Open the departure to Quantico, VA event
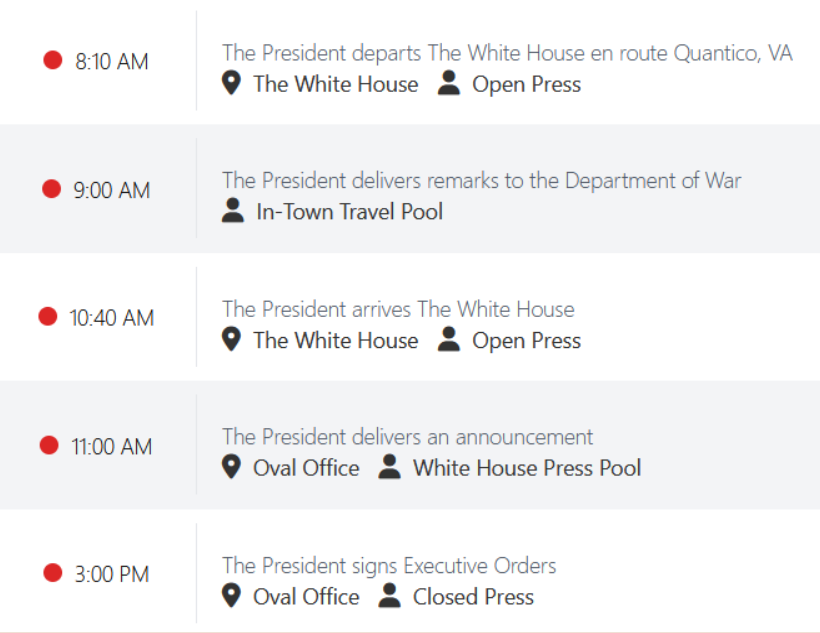Screen dimensions: 820x633 coord(507,53)
